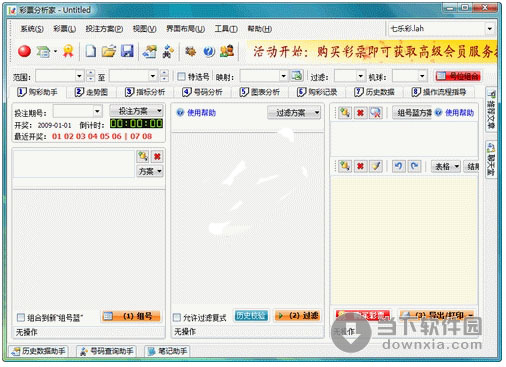Screen dimensions: 506x367
Task: Click the (1) 组号 button
Action: click(131, 316)
